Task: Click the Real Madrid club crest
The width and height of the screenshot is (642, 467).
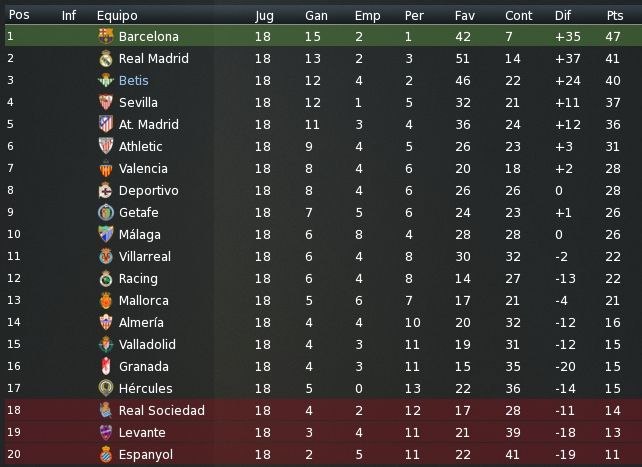Action: pos(106,59)
